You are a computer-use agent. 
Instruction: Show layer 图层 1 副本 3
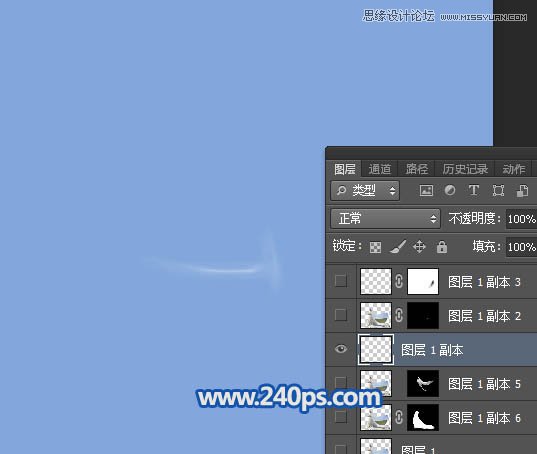pos(340,281)
